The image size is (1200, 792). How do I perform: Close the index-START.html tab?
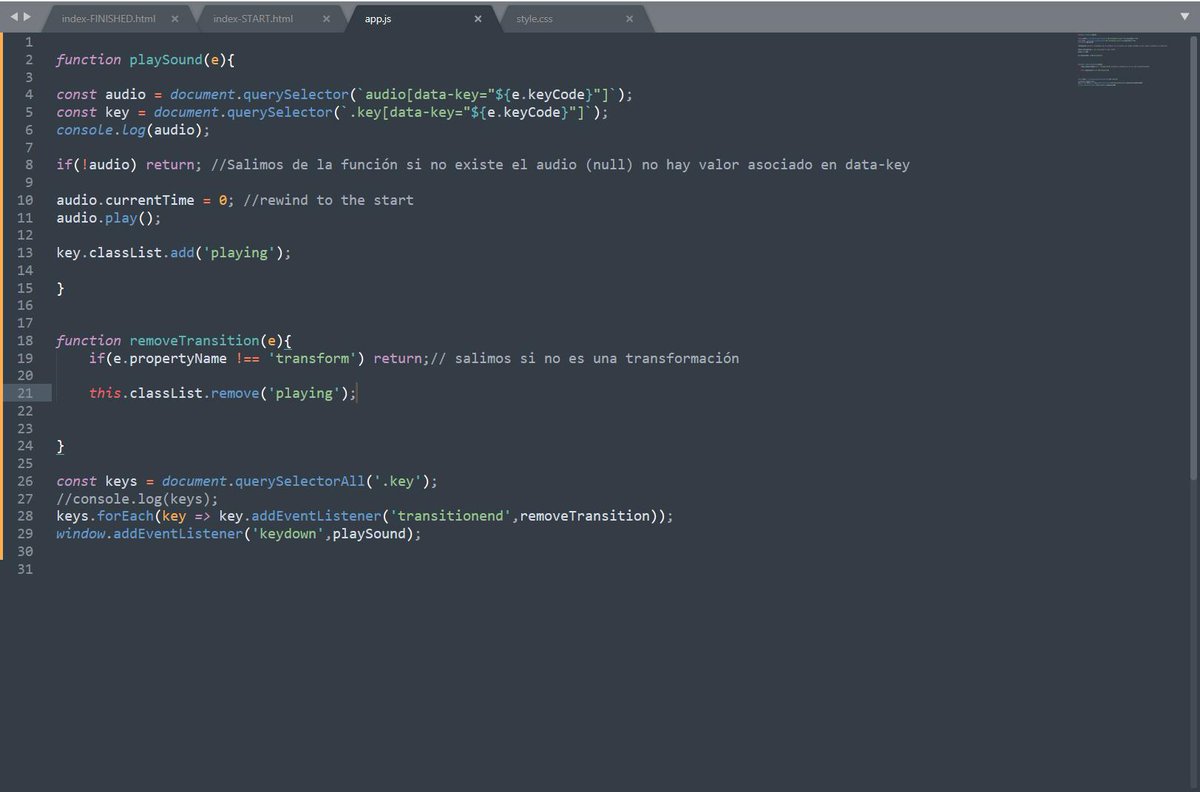(x=327, y=19)
